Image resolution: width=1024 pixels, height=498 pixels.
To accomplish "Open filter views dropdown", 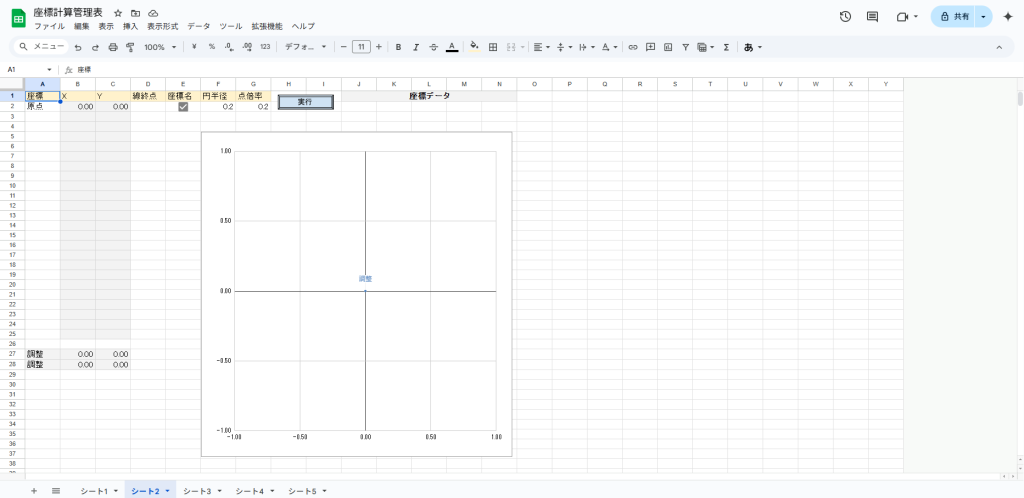I will [x=705, y=47].
